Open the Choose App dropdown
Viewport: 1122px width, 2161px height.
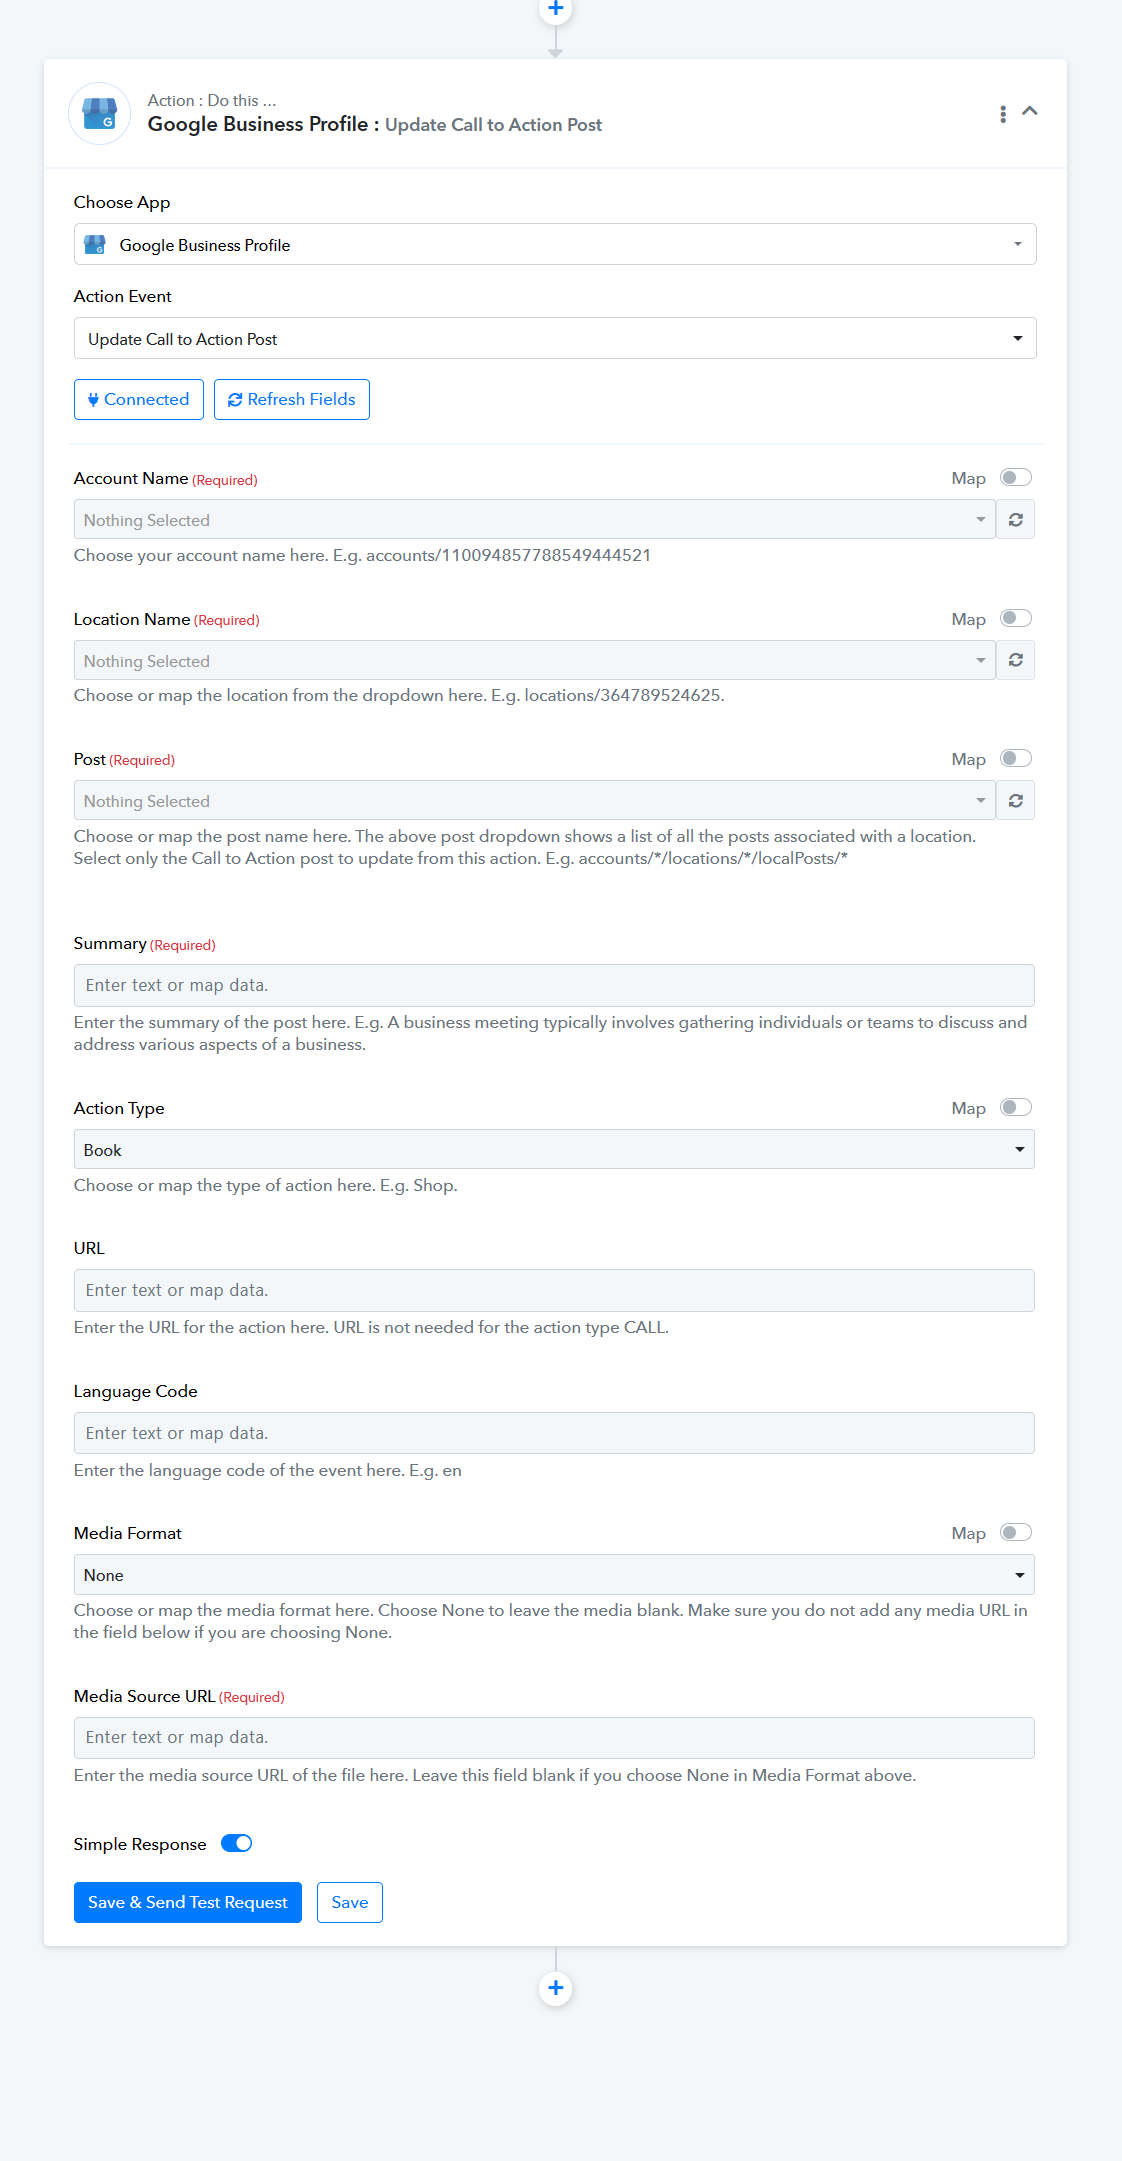click(555, 245)
